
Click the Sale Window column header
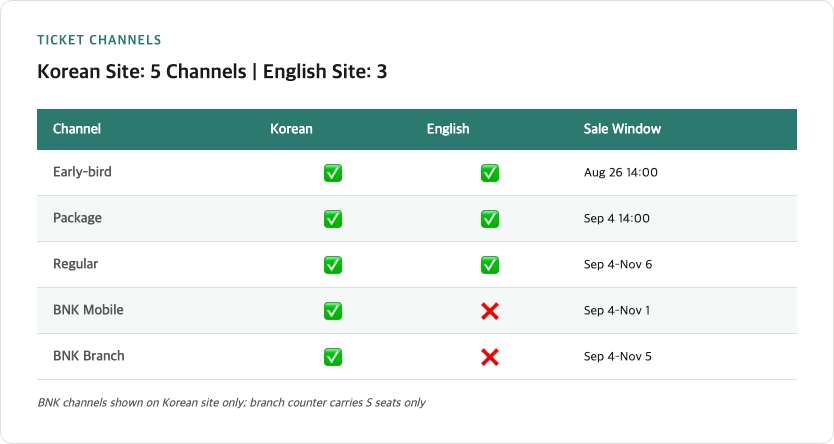tap(622, 129)
